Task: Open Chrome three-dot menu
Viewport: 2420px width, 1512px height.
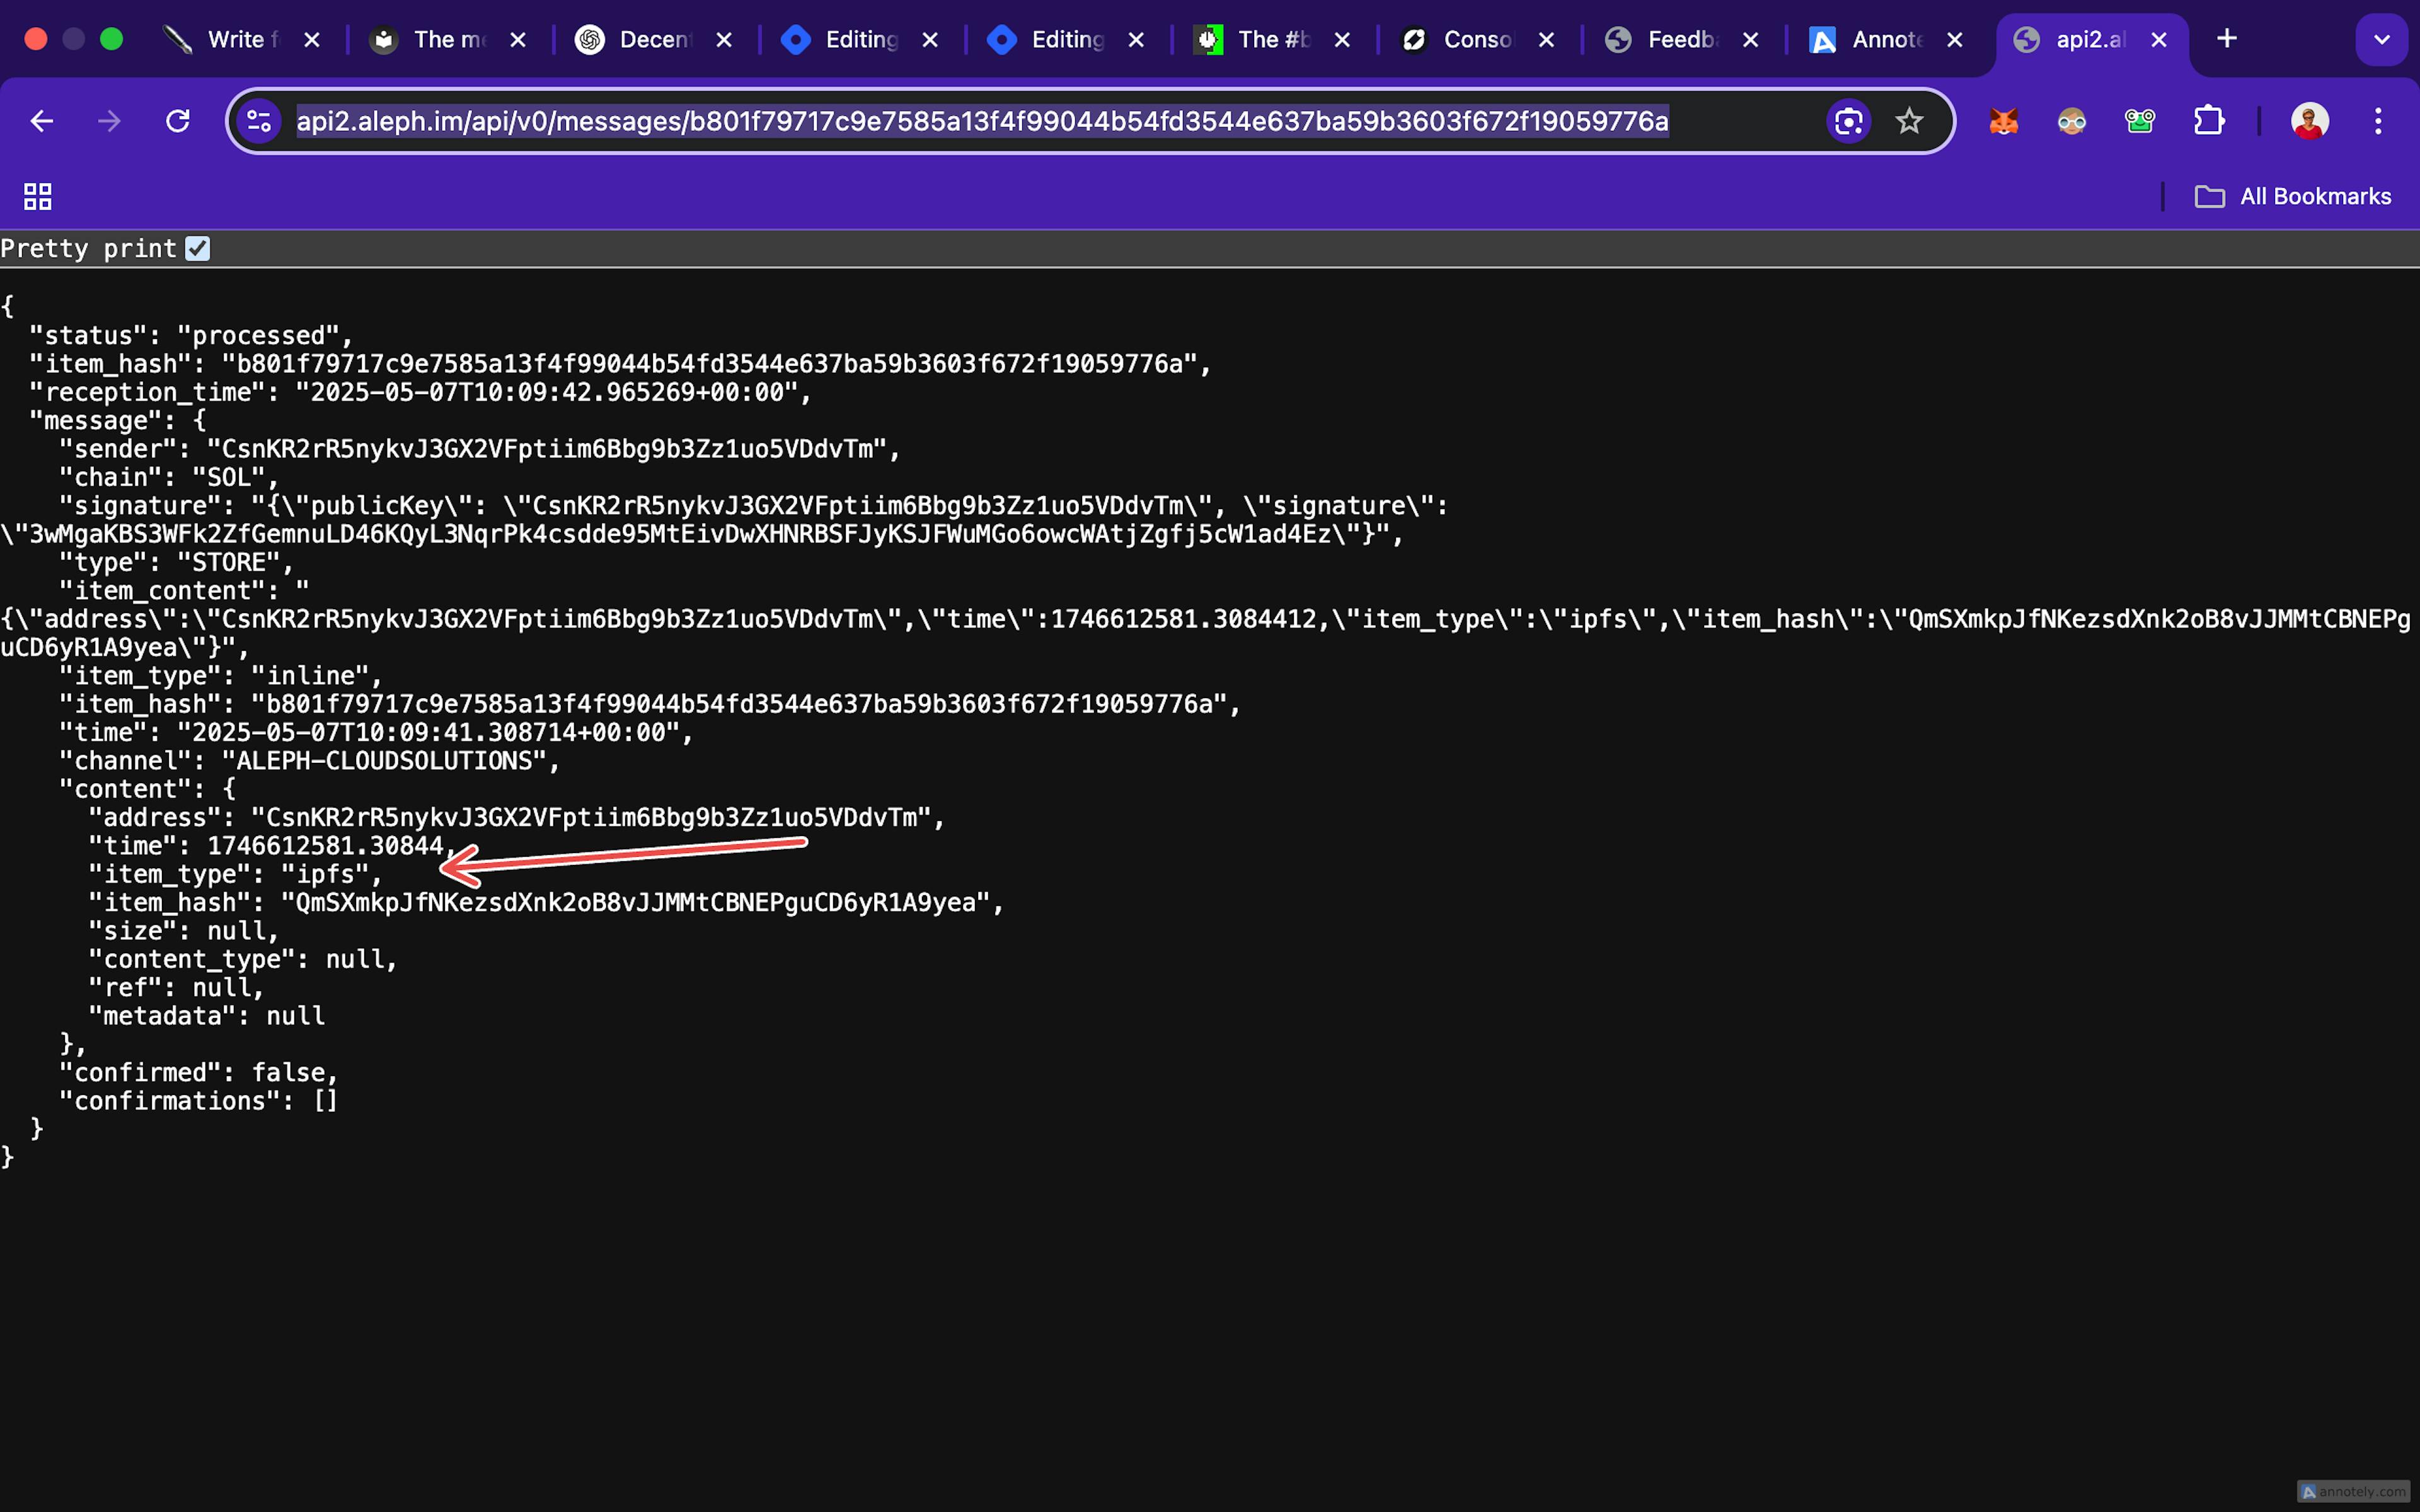Action: tap(2378, 121)
